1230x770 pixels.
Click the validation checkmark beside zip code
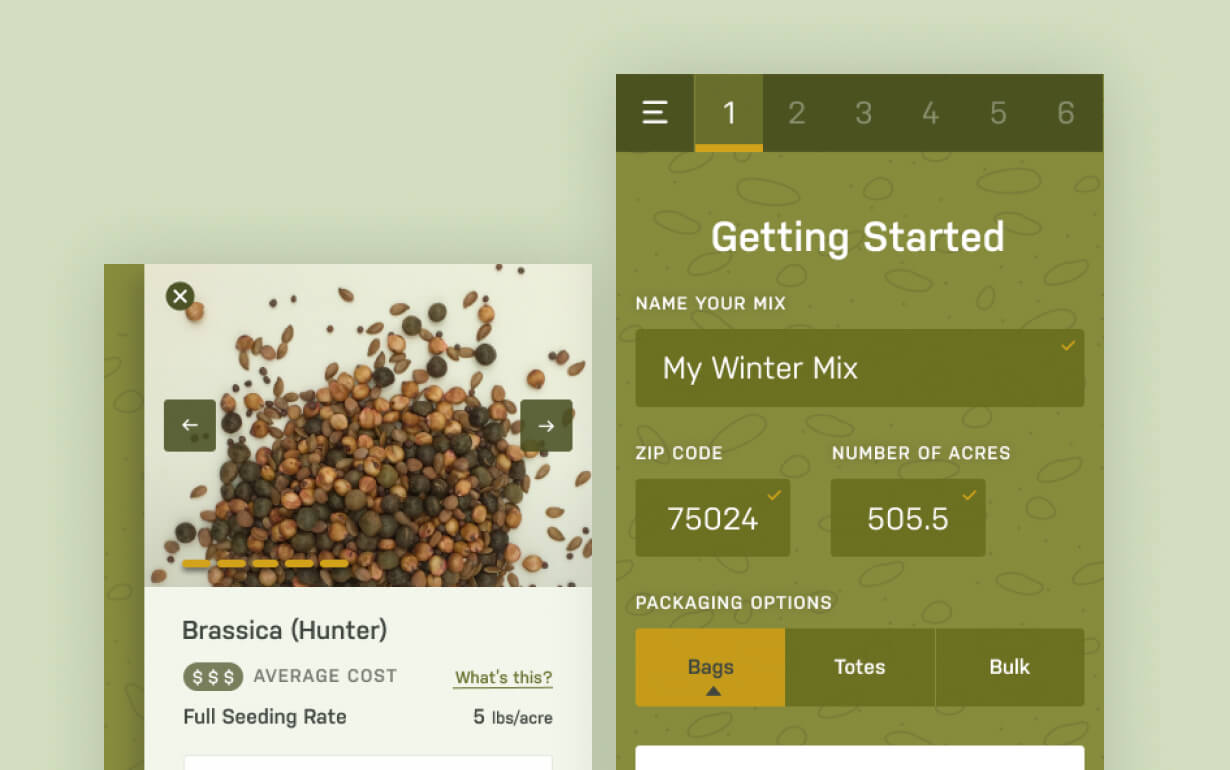point(773,494)
